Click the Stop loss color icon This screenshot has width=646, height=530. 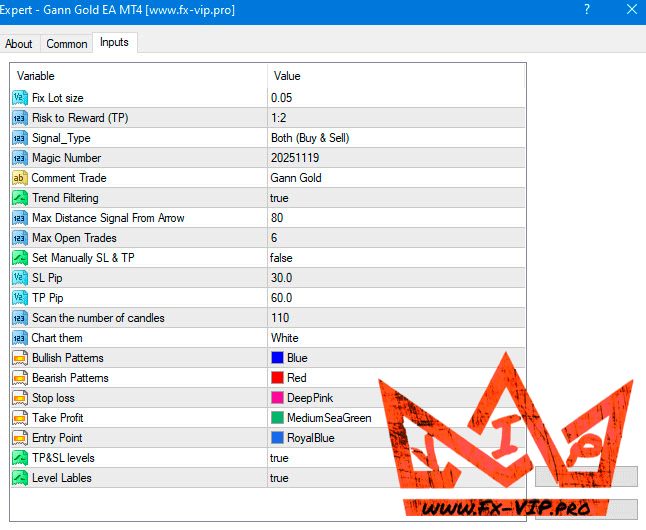click(x=20, y=398)
